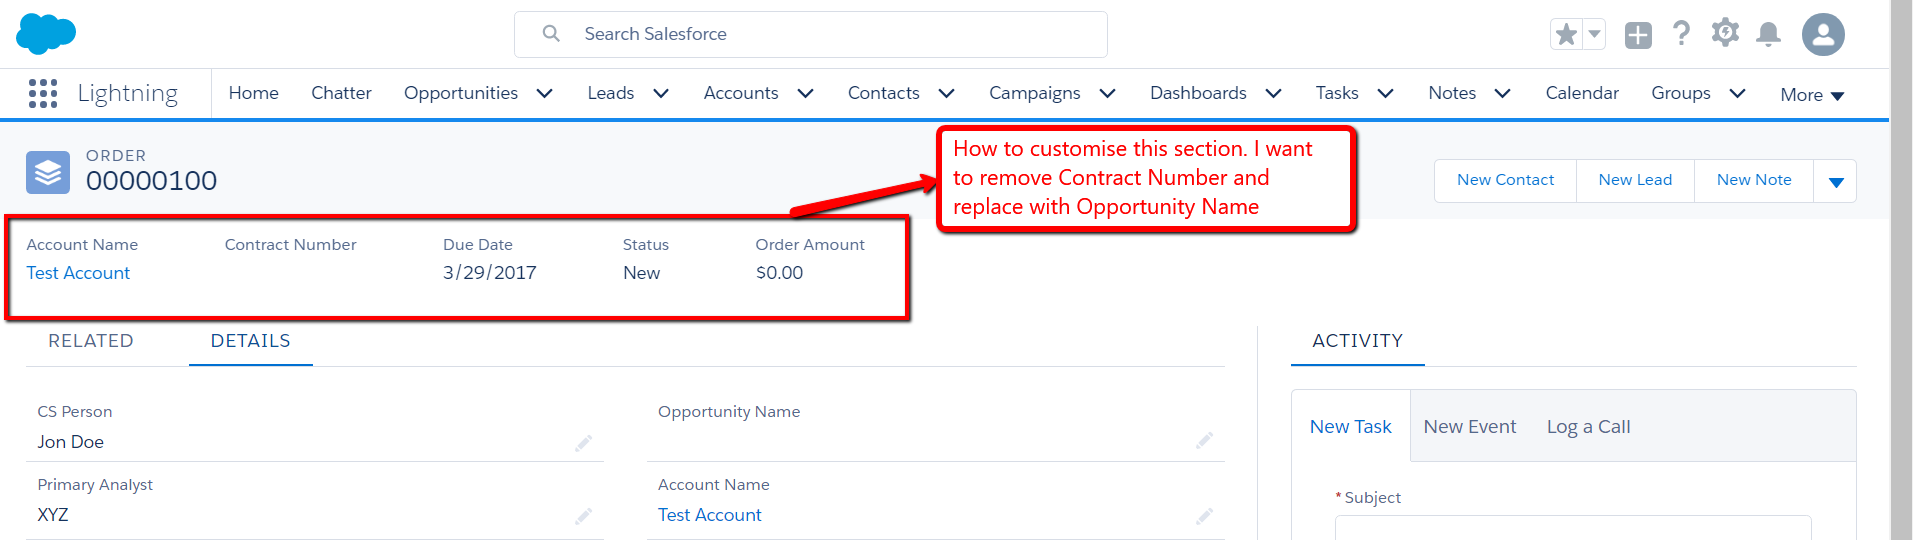Open the Test Account link in highlights

(x=78, y=273)
